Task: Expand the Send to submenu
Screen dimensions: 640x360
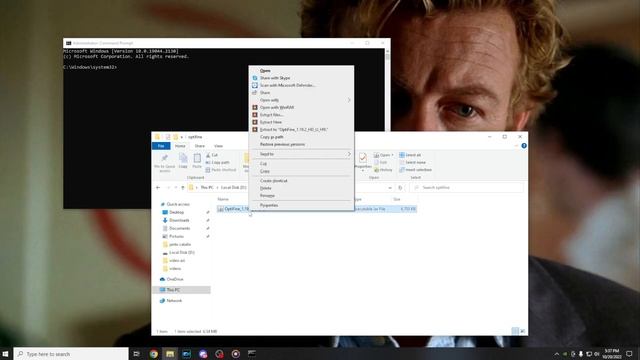Action: [302, 154]
